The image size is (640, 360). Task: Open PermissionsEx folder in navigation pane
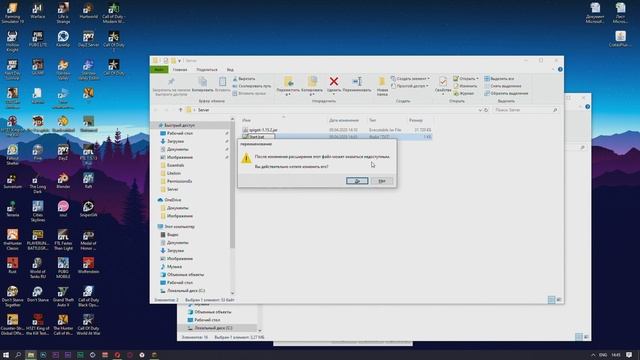coord(180,181)
